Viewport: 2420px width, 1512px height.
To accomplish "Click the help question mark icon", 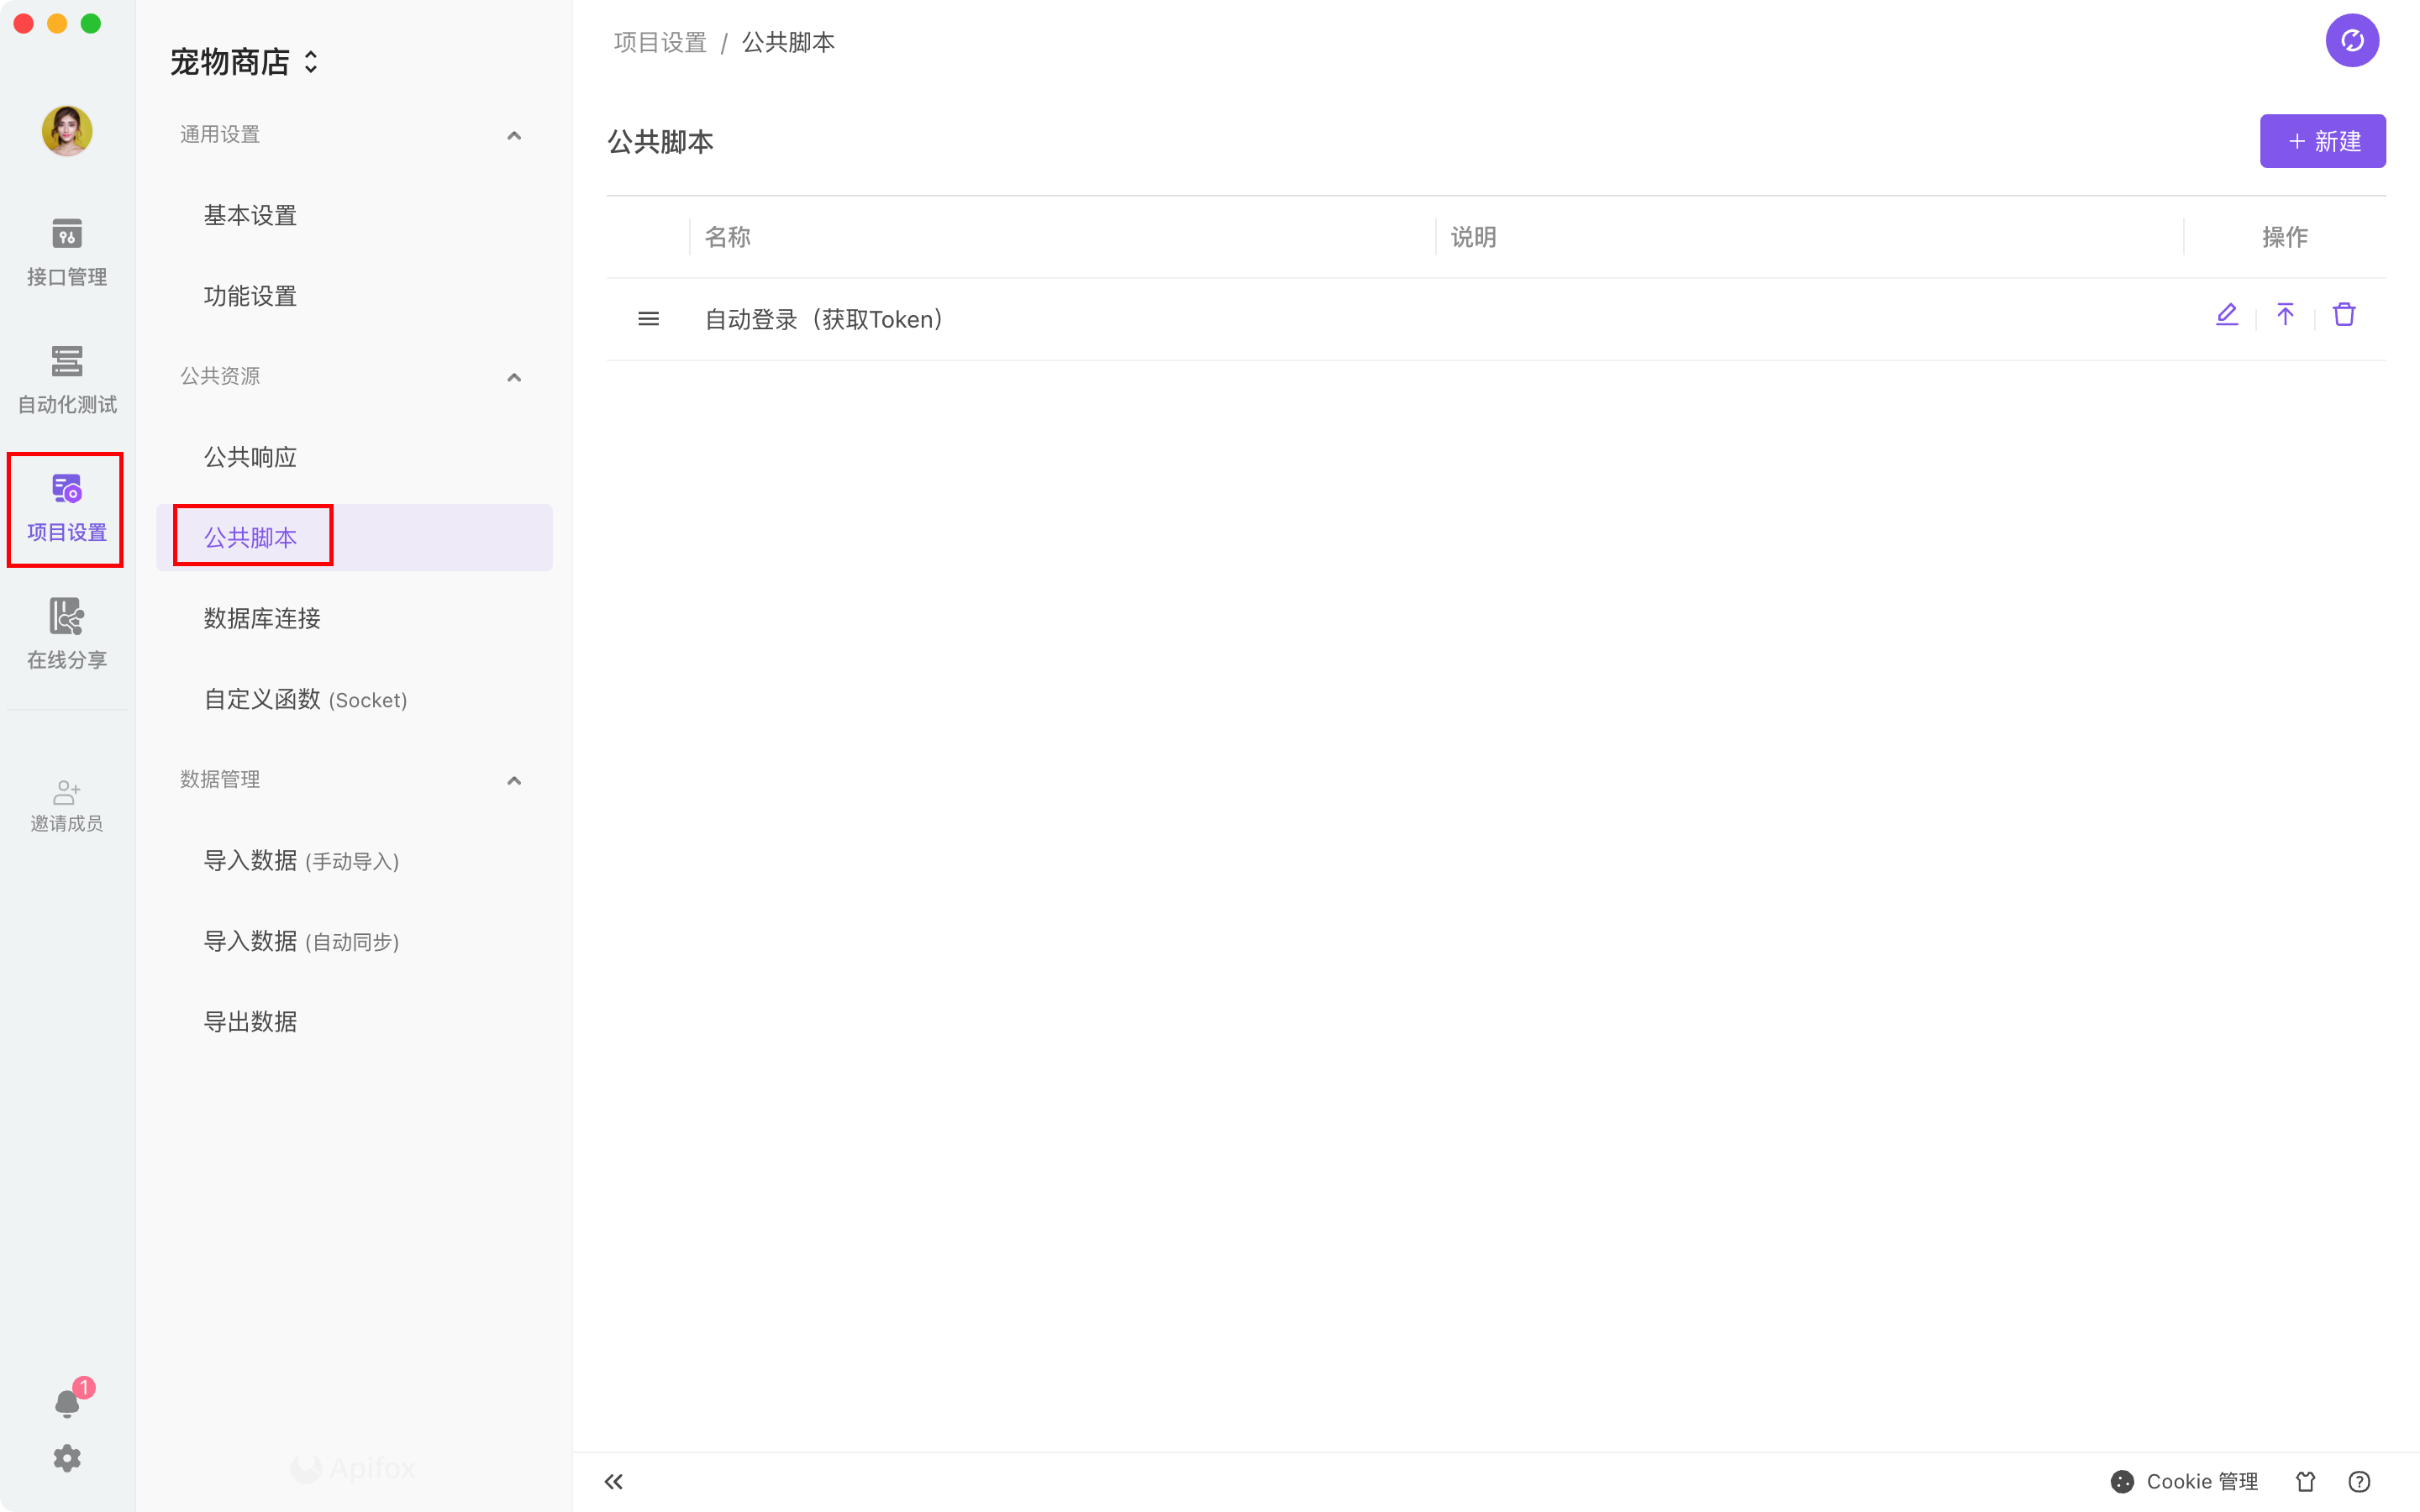I will 2359,1481.
